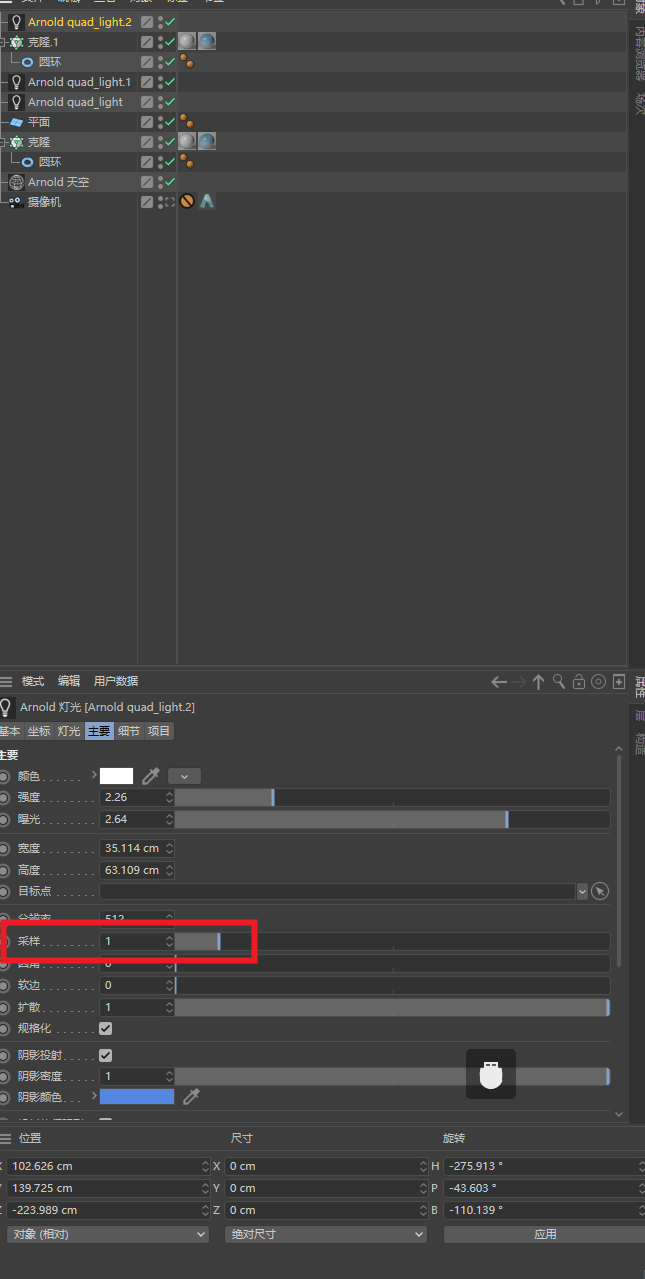
Task: Toggle 阴影投射 checkbox
Action: (x=106, y=1055)
